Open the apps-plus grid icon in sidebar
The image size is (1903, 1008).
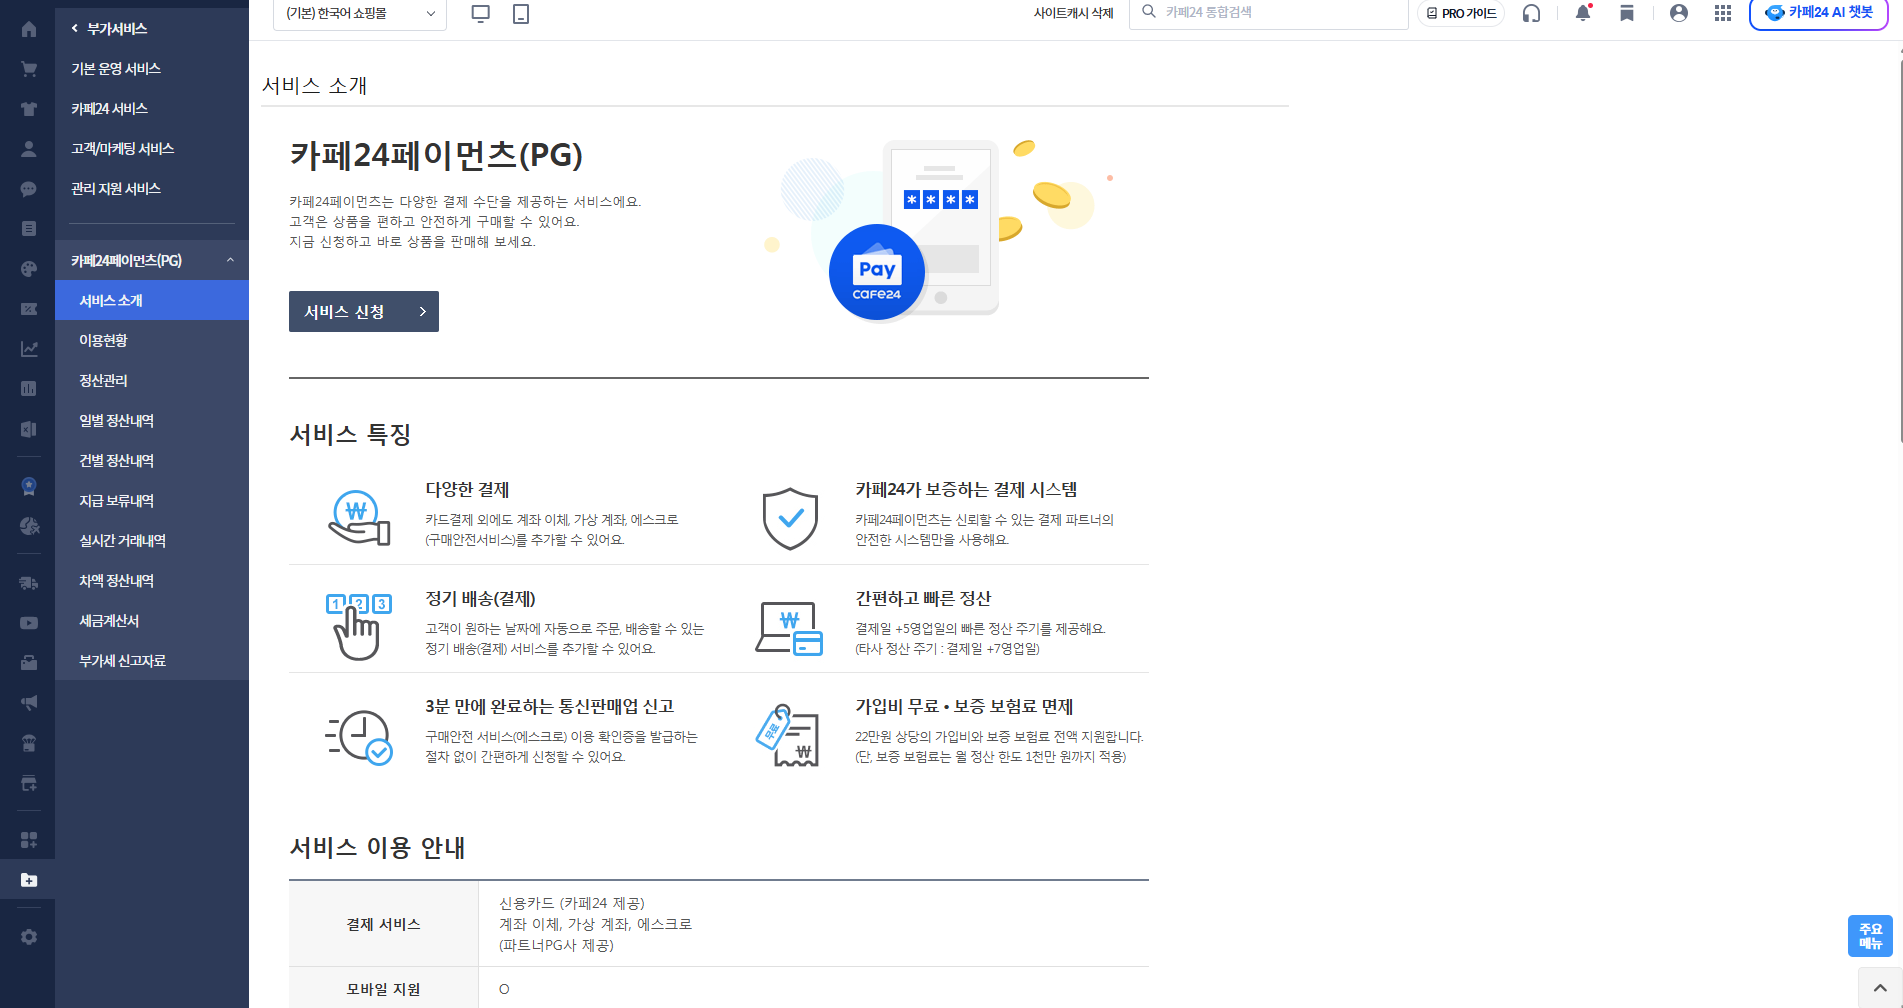click(x=28, y=840)
